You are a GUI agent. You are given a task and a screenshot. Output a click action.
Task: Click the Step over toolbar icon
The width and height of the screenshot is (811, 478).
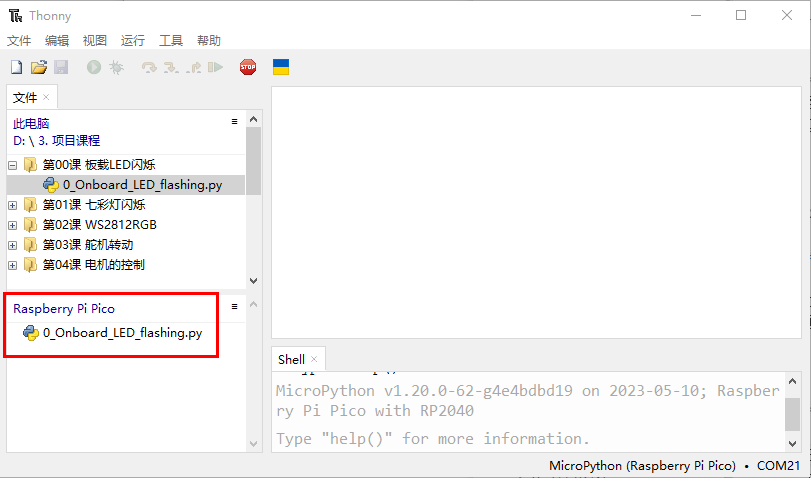149,67
